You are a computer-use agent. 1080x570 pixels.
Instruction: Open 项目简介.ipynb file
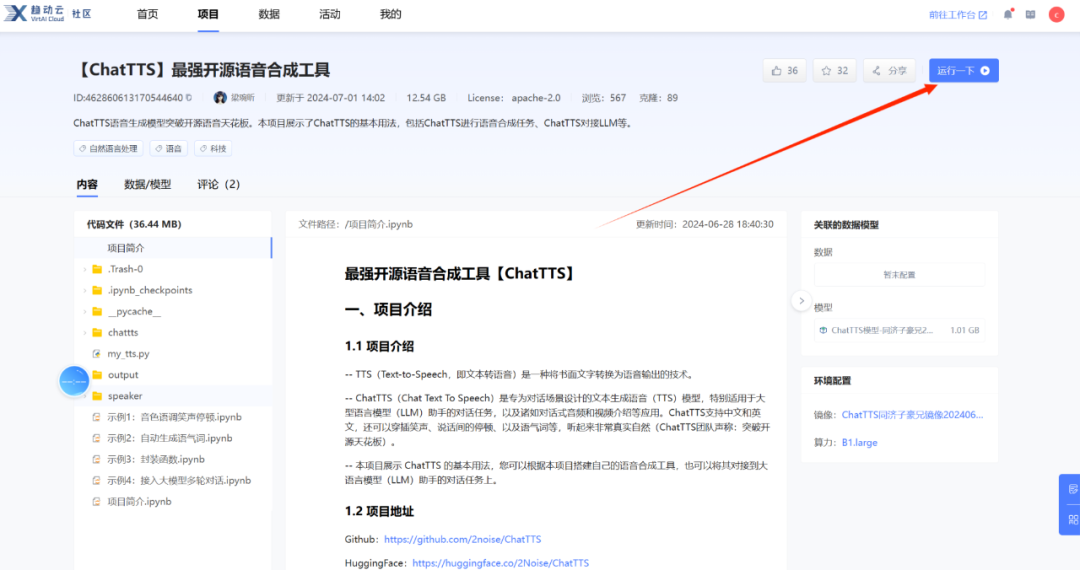tap(139, 502)
